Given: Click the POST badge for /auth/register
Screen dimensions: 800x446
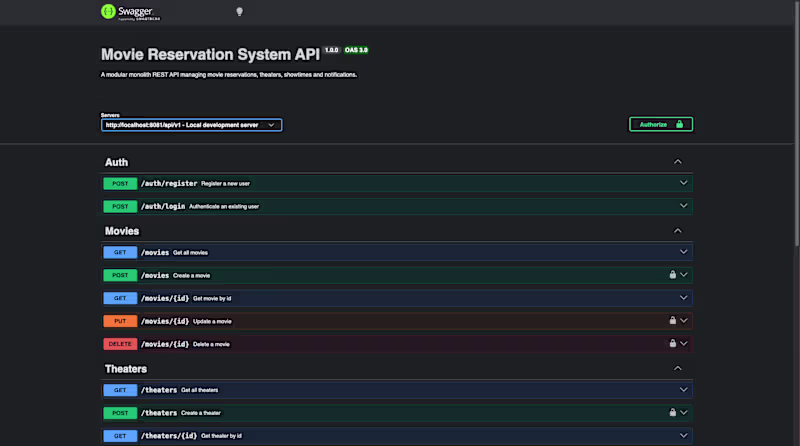Looking at the screenshot, I should point(120,184).
